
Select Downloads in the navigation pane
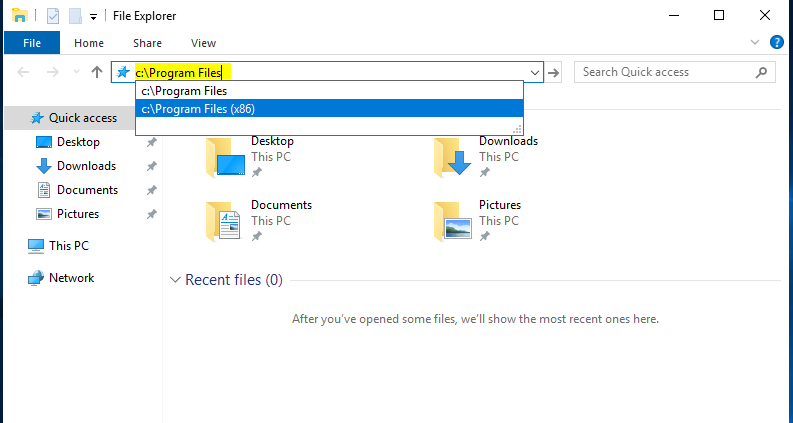[86, 166]
